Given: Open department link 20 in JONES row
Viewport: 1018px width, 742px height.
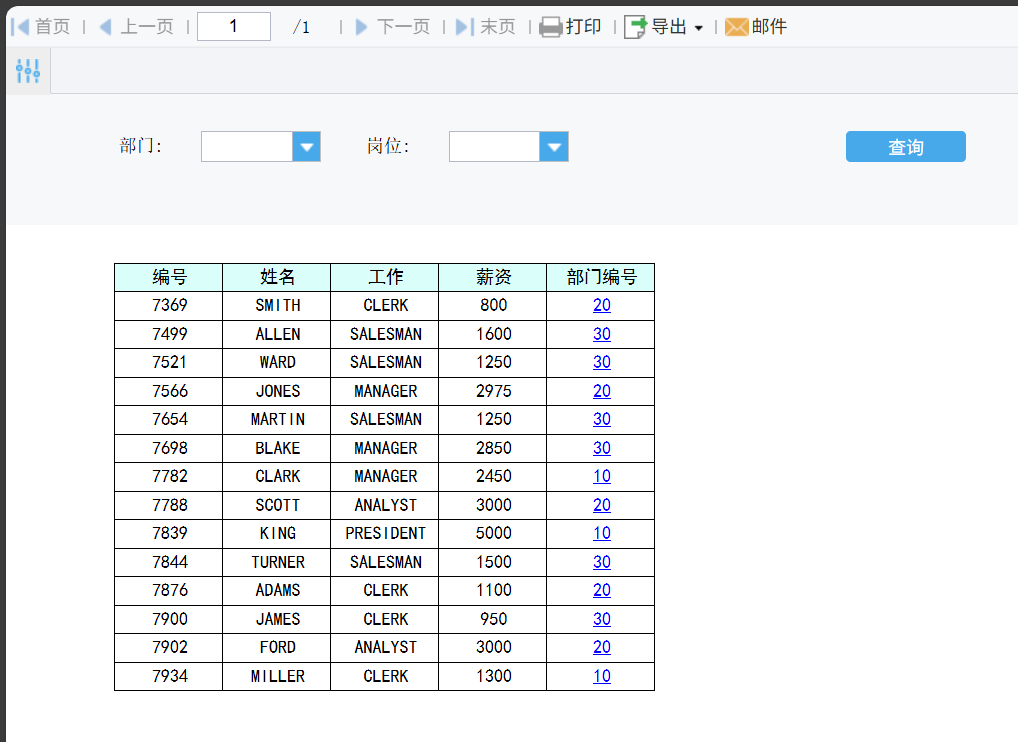Looking at the screenshot, I should [x=602, y=391].
